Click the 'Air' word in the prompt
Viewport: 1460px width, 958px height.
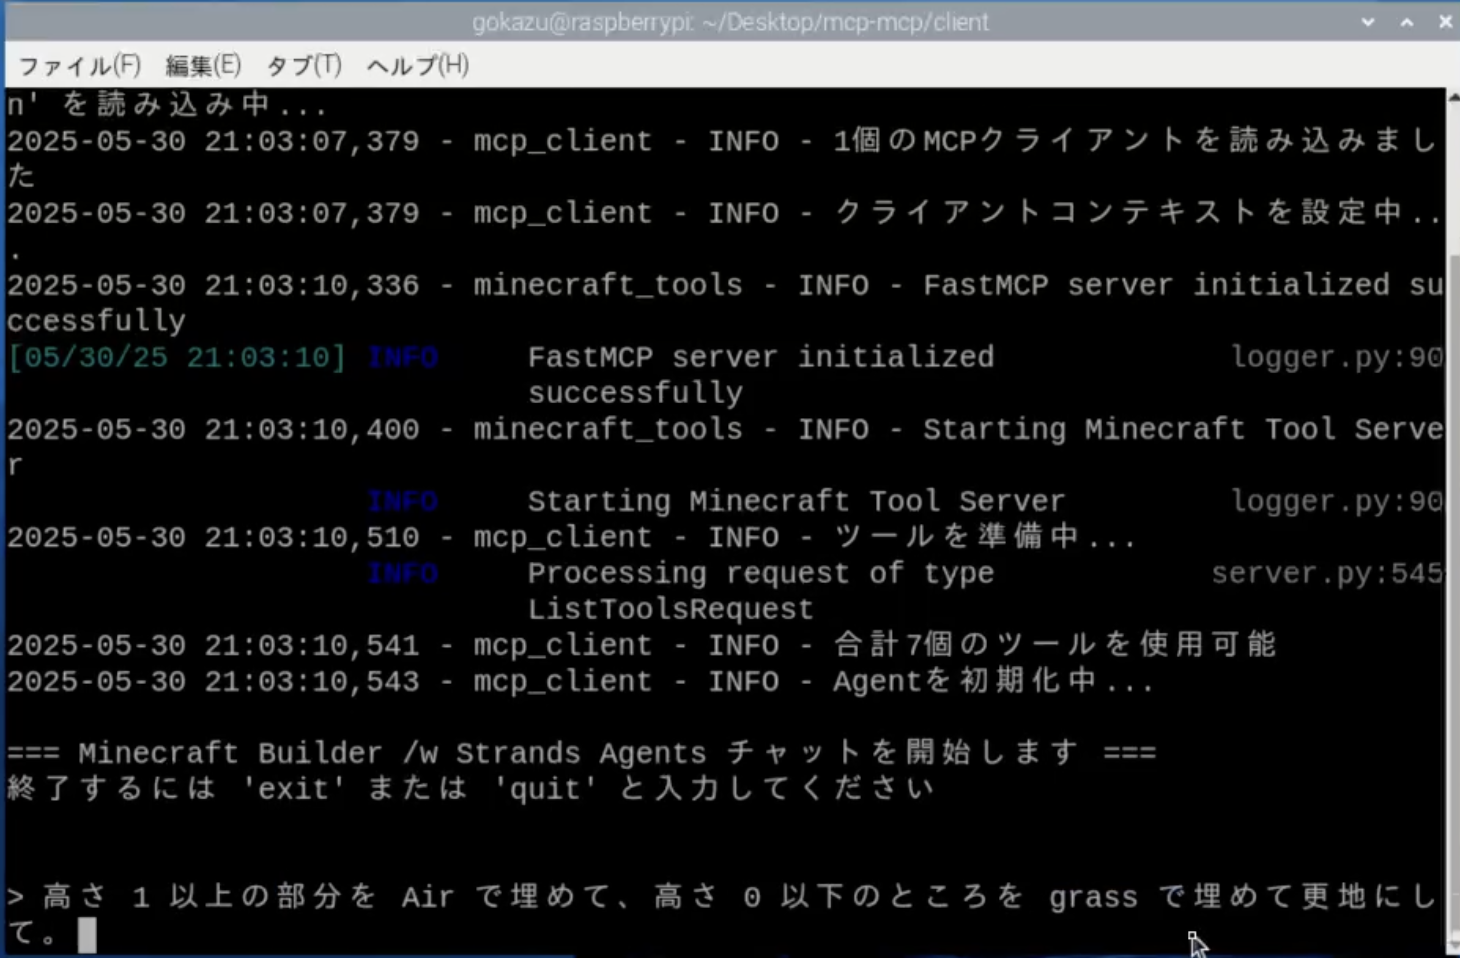tap(428, 897)
